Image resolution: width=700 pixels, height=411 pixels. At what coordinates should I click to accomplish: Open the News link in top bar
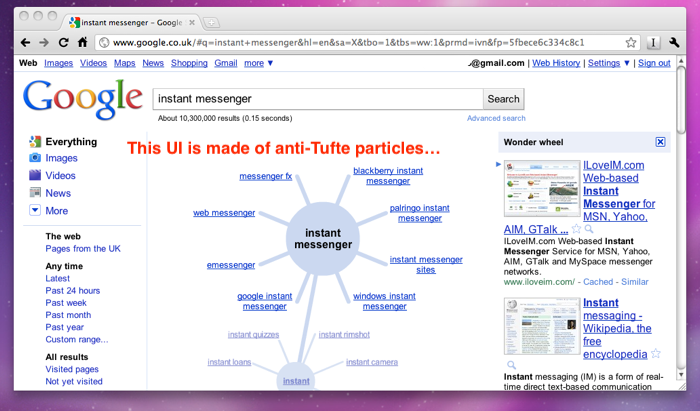point(153,63)
